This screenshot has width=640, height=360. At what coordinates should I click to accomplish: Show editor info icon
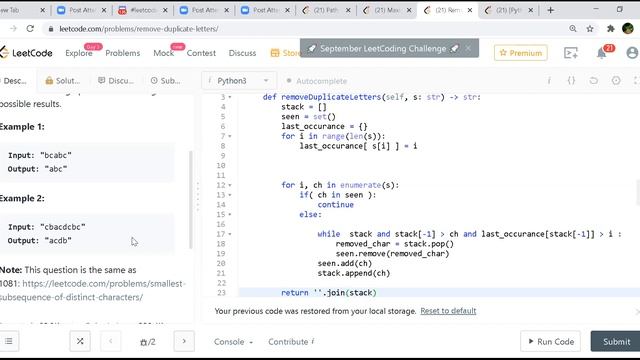coord(549,80)
